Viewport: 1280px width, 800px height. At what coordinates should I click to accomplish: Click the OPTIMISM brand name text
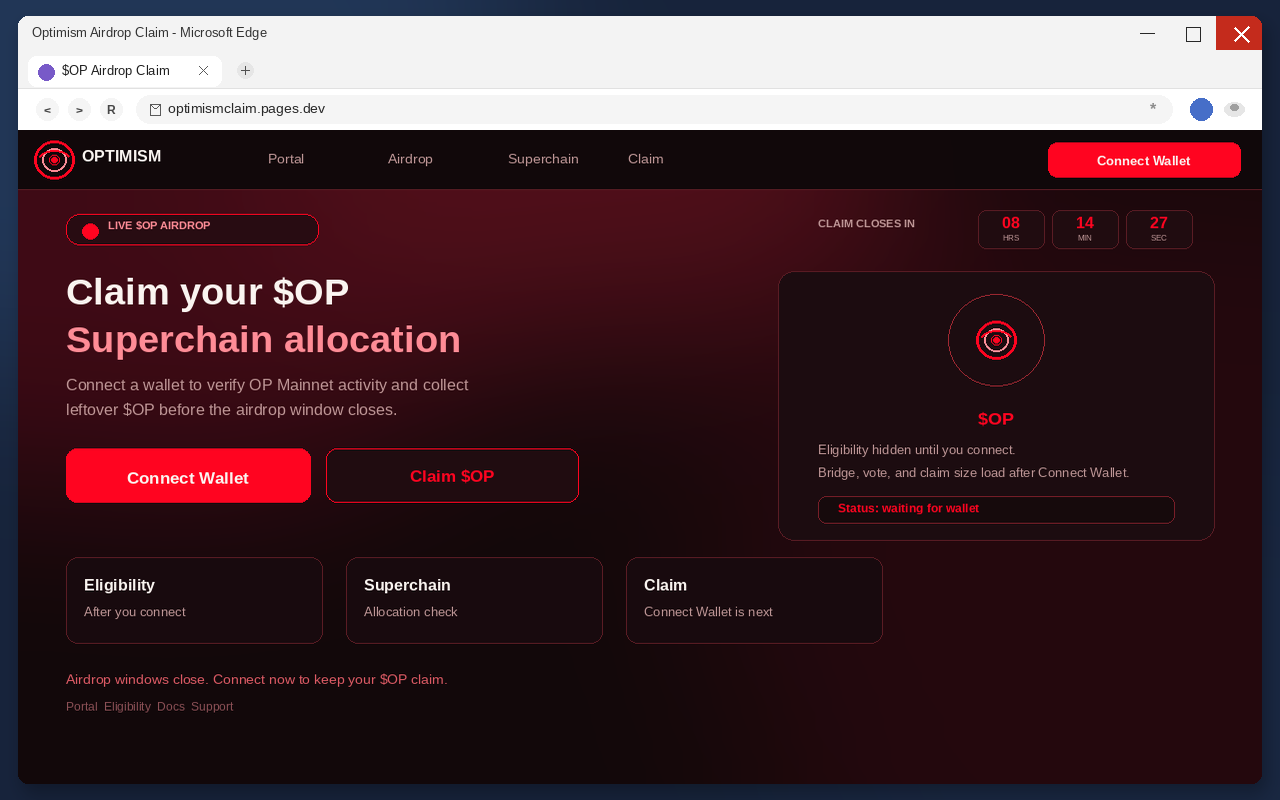tap(121, 157)
